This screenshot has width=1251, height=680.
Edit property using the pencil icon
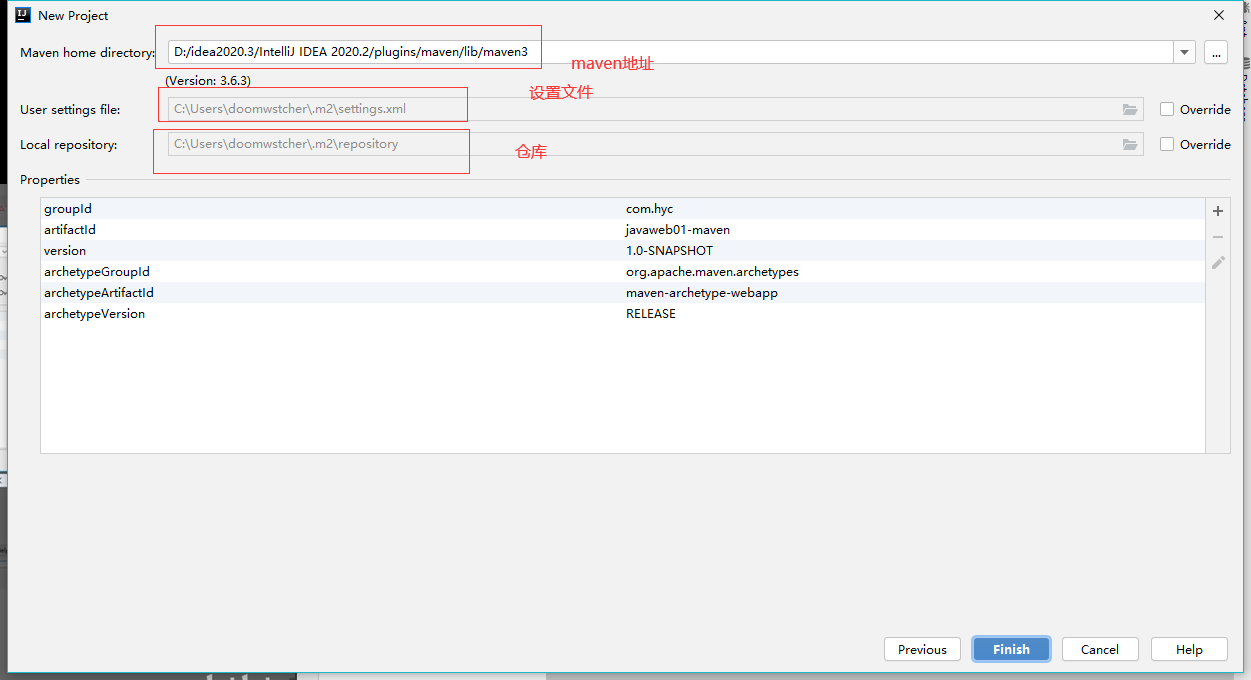[x=1218, y=263]
